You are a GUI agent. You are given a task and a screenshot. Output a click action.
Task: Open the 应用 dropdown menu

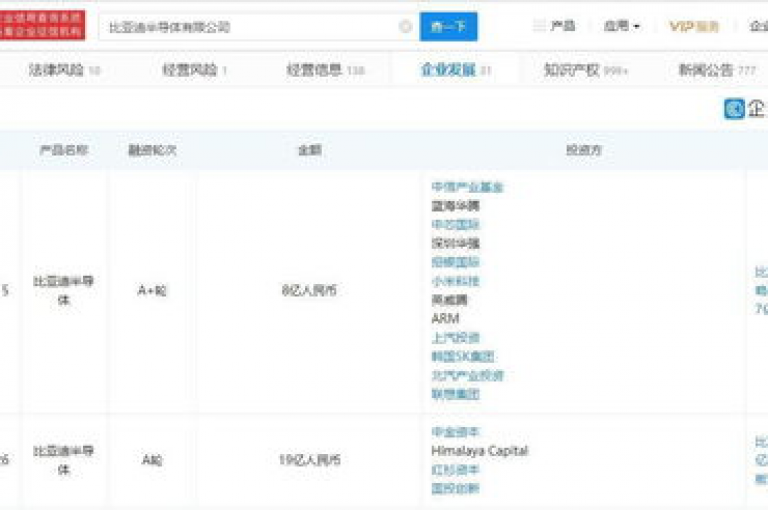(x=622, y=26)
